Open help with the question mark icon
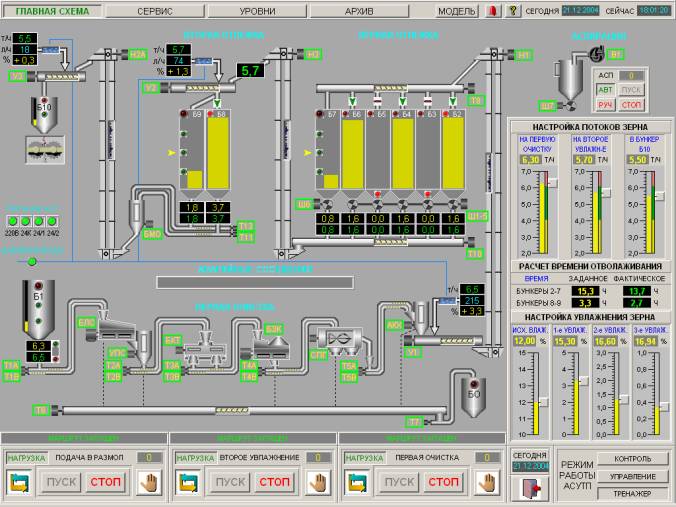676x507 pixels. [x=513, y=11]
